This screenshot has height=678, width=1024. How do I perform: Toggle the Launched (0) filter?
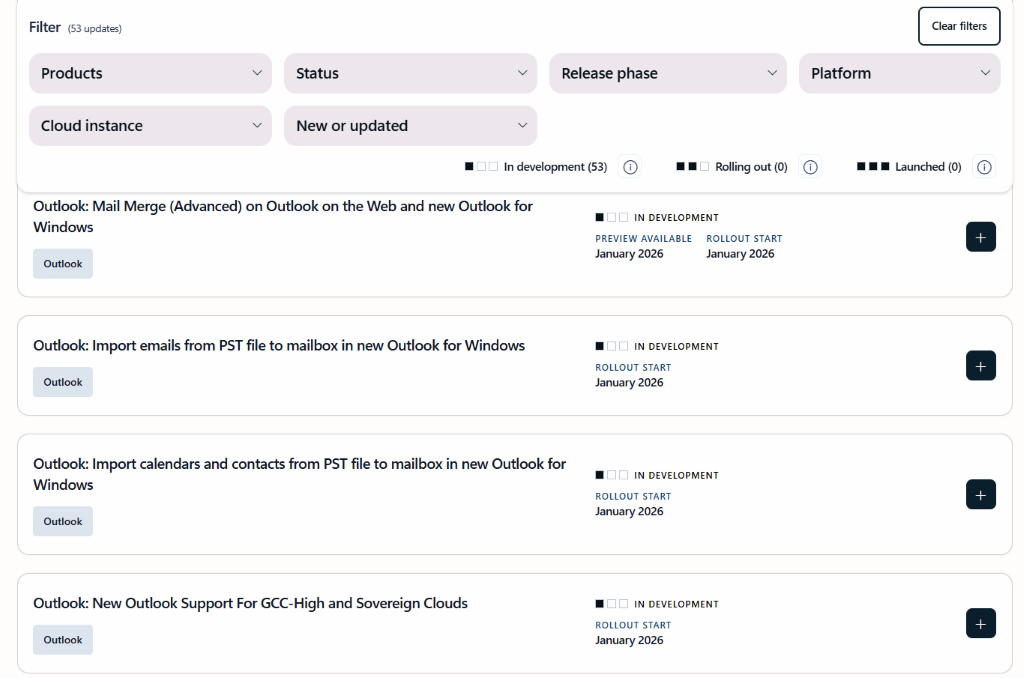906,166
